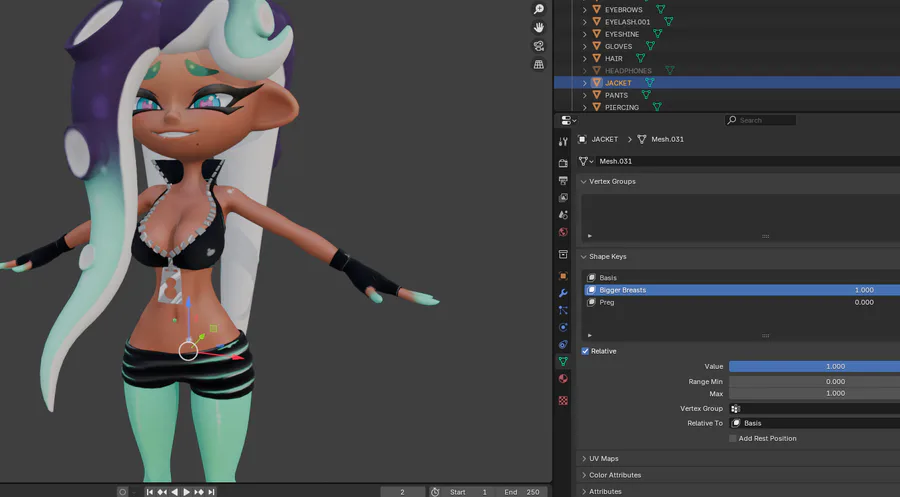Jump to previous keyframe
The height and width of the screenshot is (497, 900).
point(162,492)
